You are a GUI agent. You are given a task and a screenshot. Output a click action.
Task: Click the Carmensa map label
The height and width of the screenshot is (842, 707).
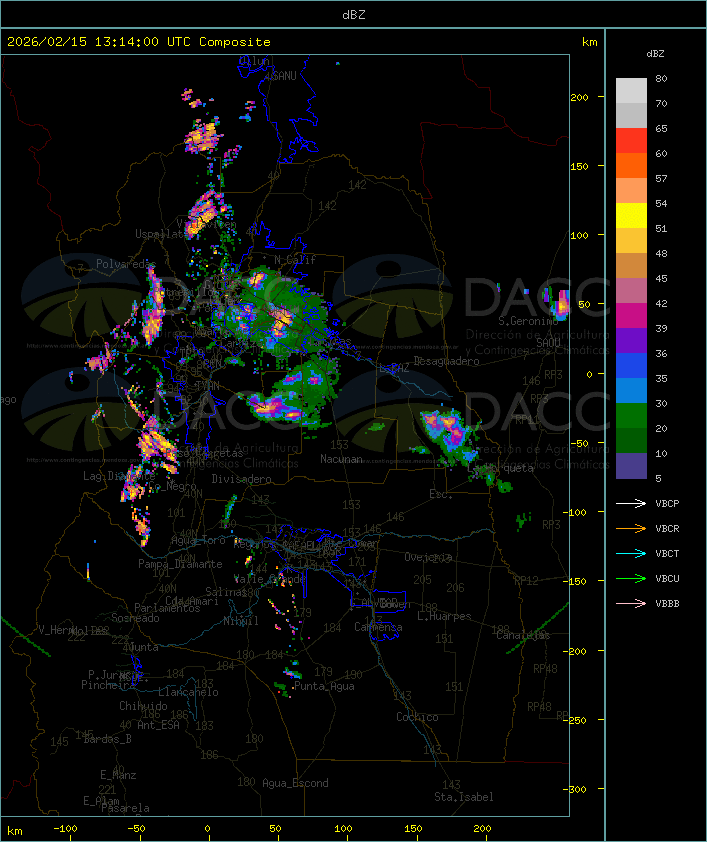(378, 627)
